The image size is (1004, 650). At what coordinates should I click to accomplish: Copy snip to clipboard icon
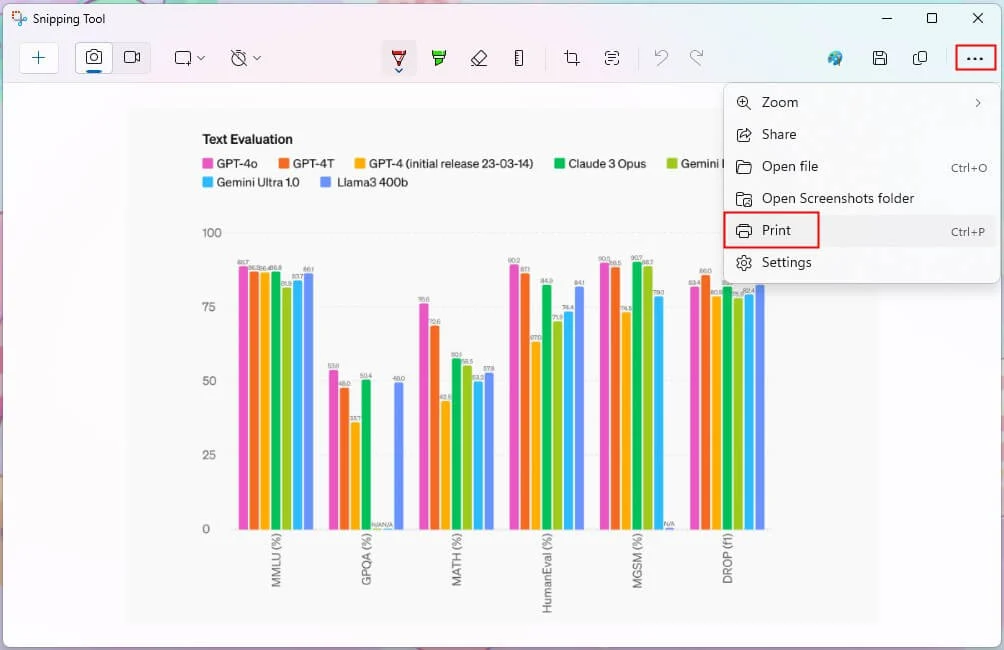(919, 58)
